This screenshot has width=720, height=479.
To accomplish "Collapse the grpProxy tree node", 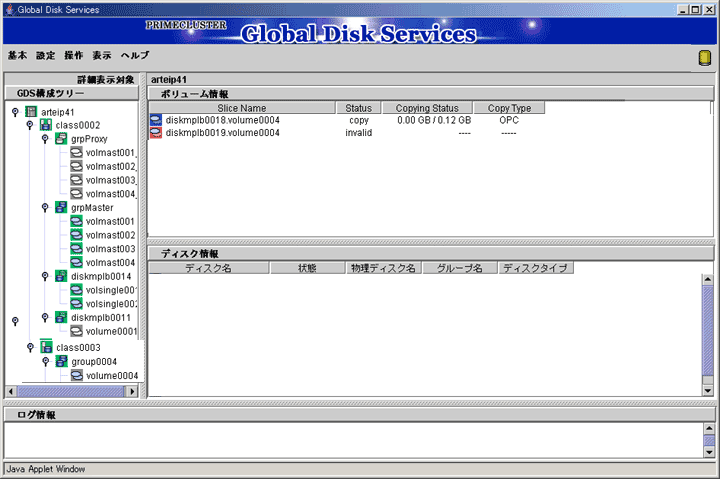I will [x=45, y=139].
